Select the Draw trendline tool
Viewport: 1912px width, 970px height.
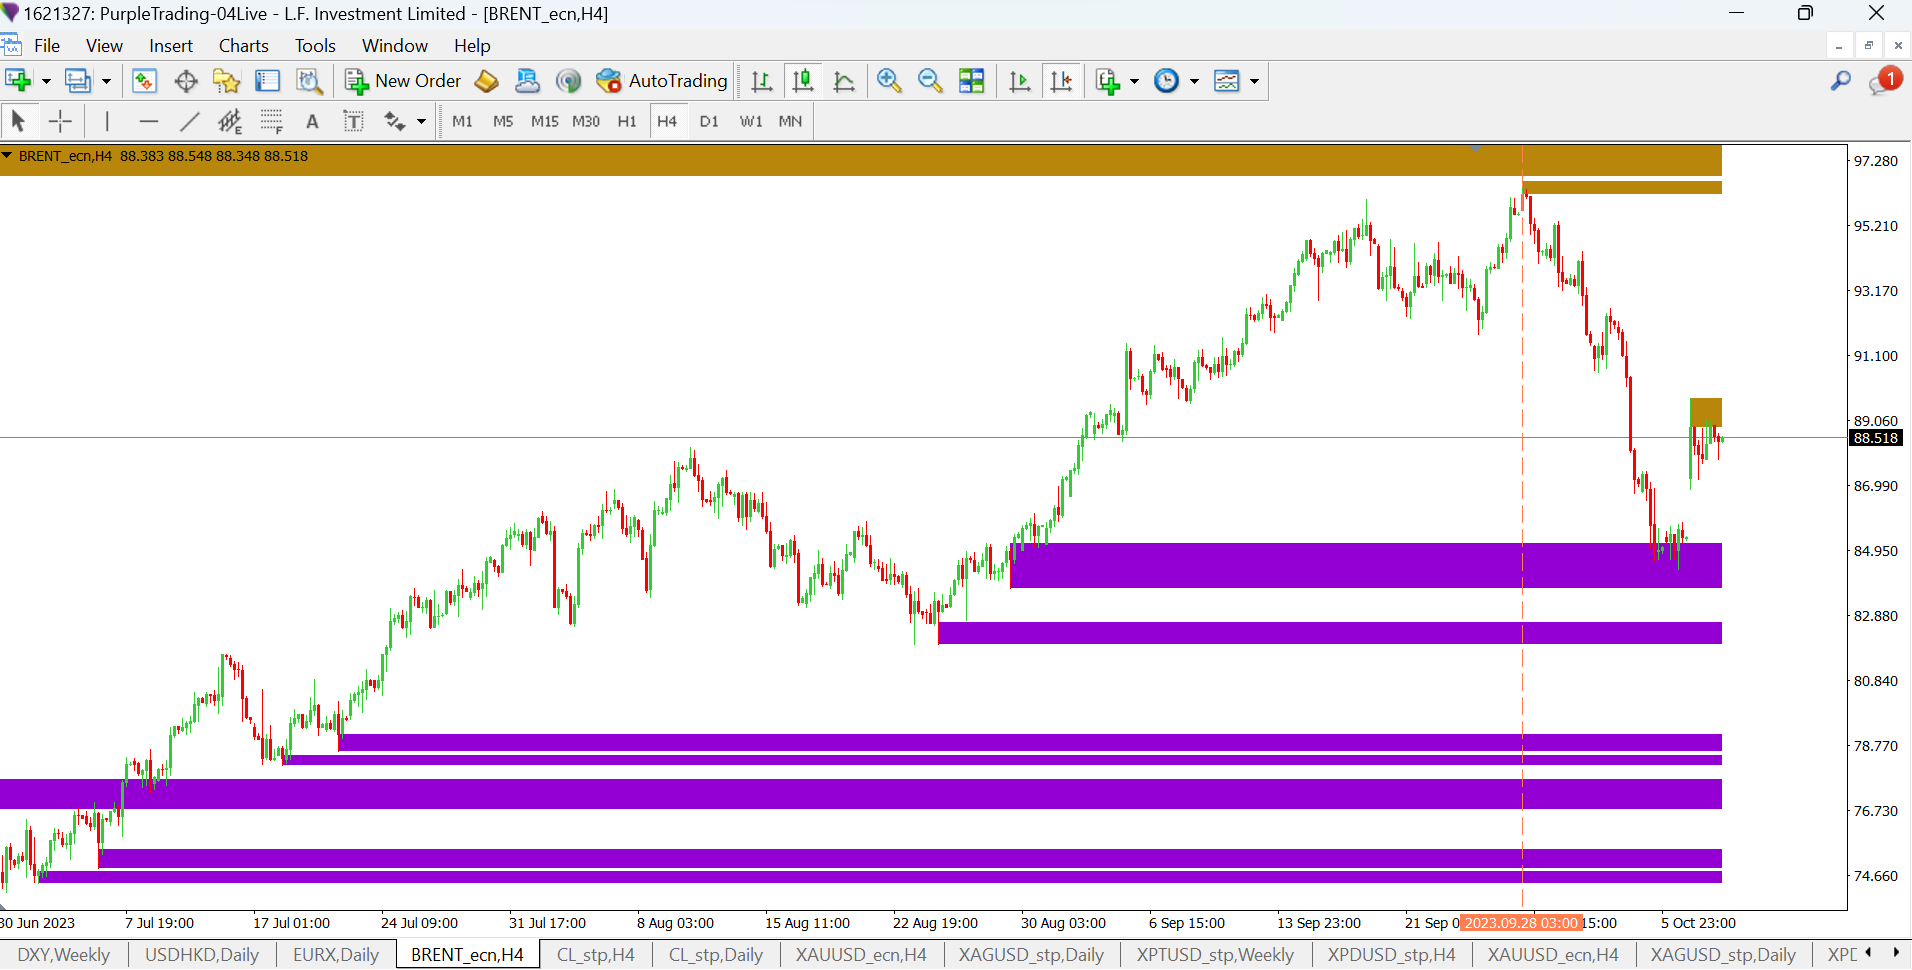pyautogui.click(x=189, y=122)
